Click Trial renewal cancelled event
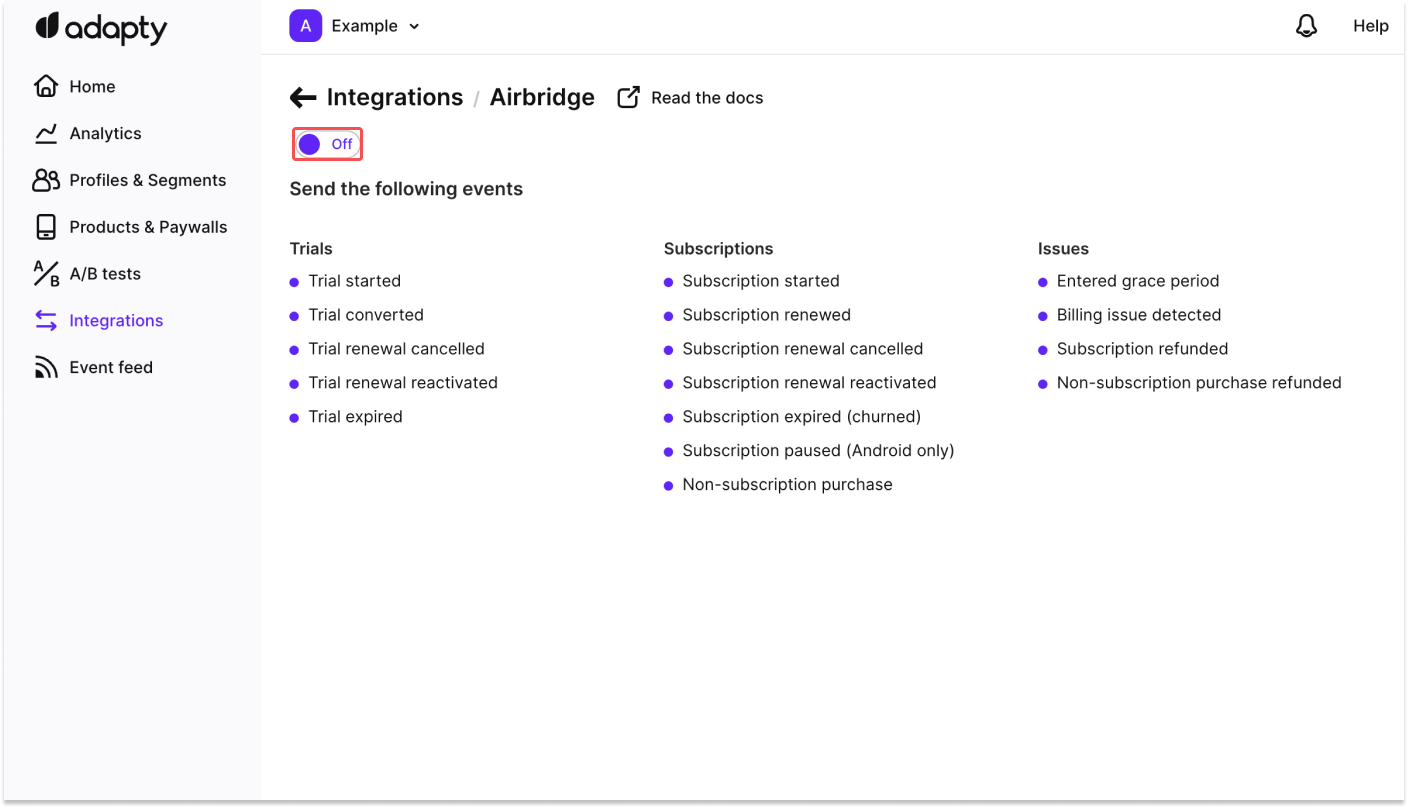This screenshot has height=808, width=1408. point(396,349)
